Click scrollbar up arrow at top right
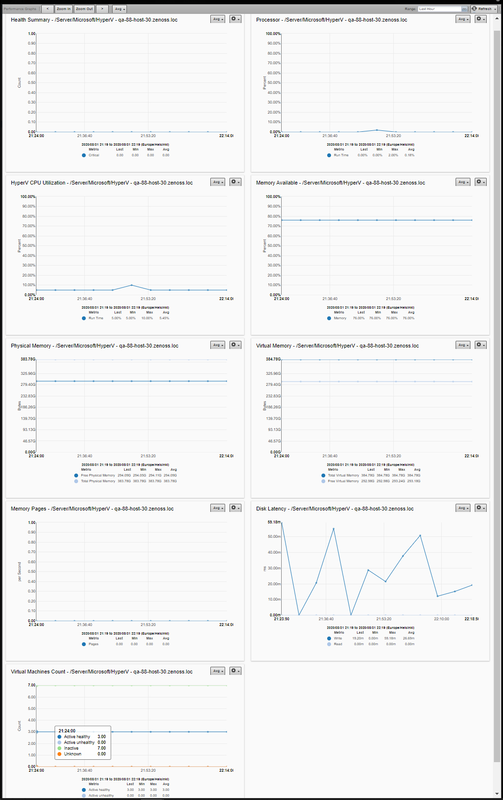The width and height of the screenshot is (503, 800). [497, 18]
